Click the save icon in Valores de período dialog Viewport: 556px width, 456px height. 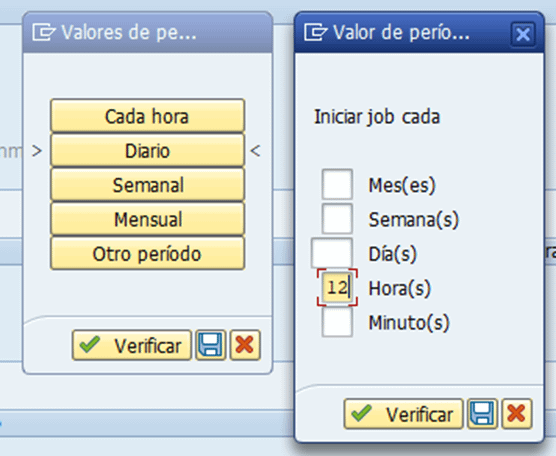[211, 345]
